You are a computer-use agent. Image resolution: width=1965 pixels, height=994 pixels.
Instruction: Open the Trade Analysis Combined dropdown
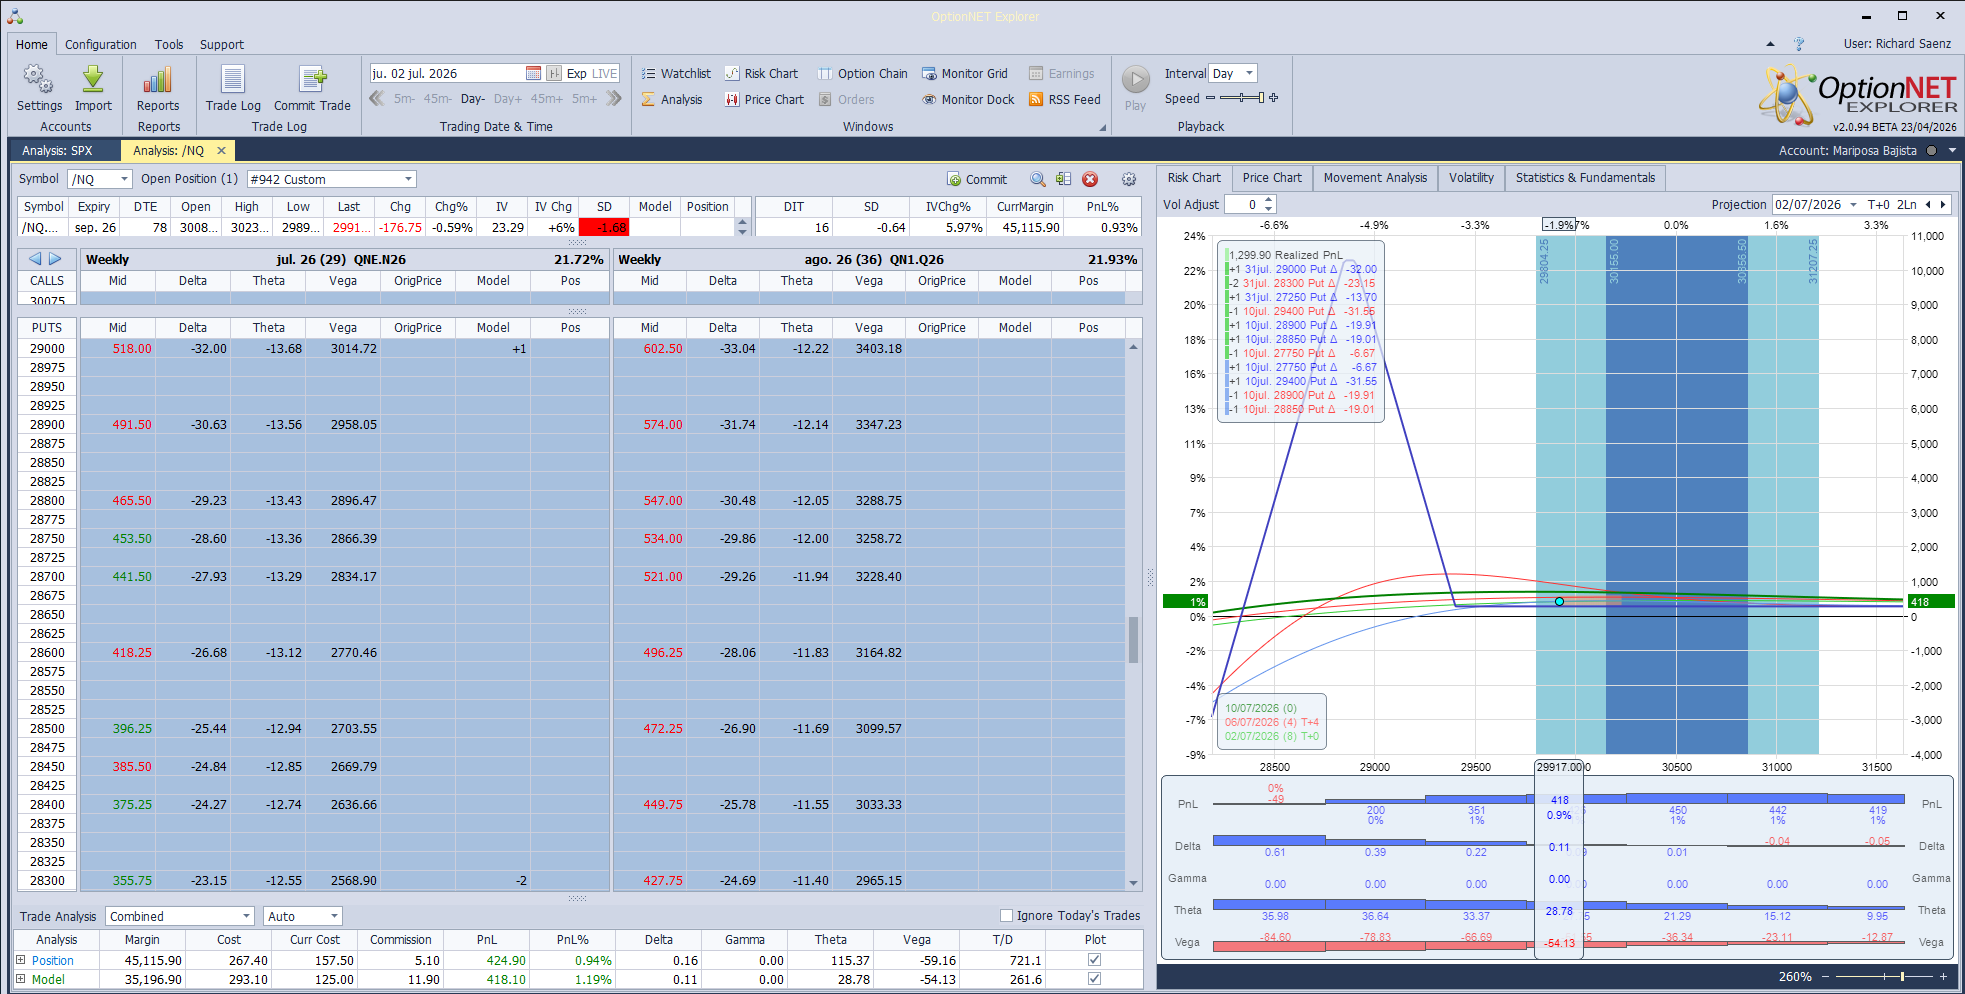[180, 916]
